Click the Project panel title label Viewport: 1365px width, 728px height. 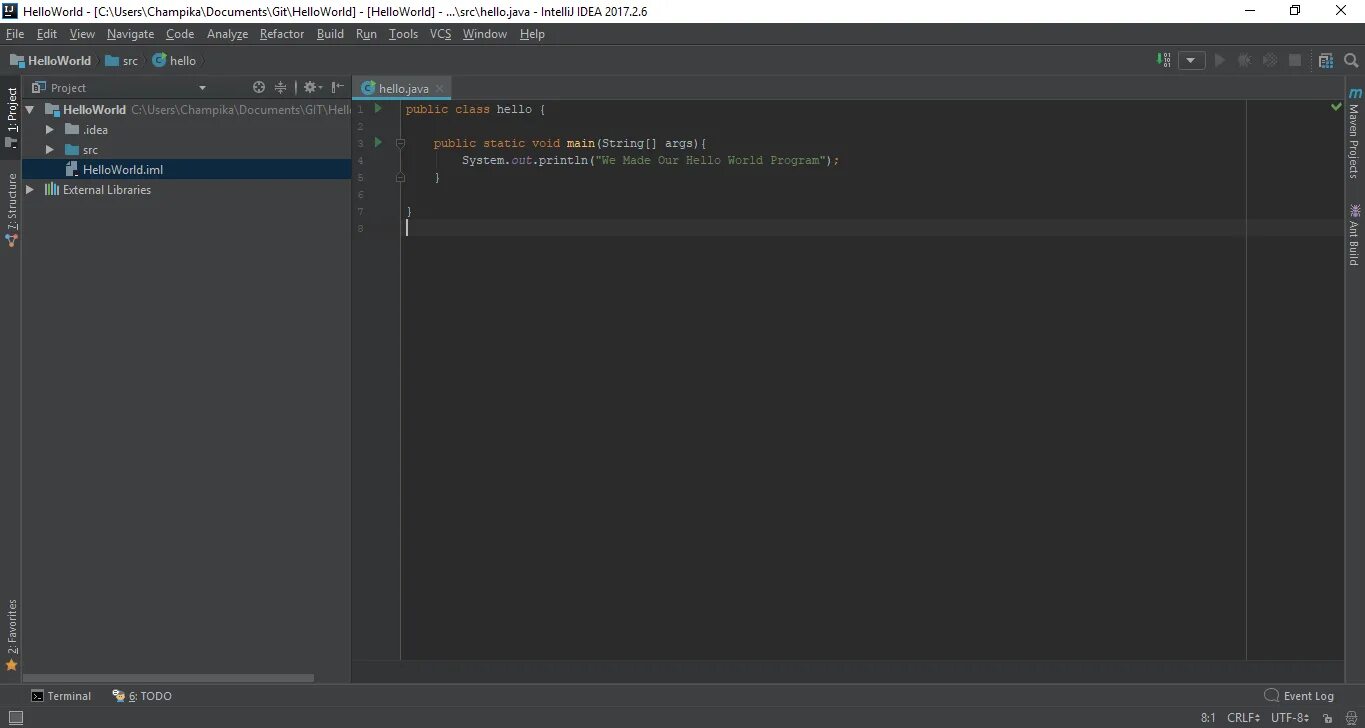pos(69,88)
